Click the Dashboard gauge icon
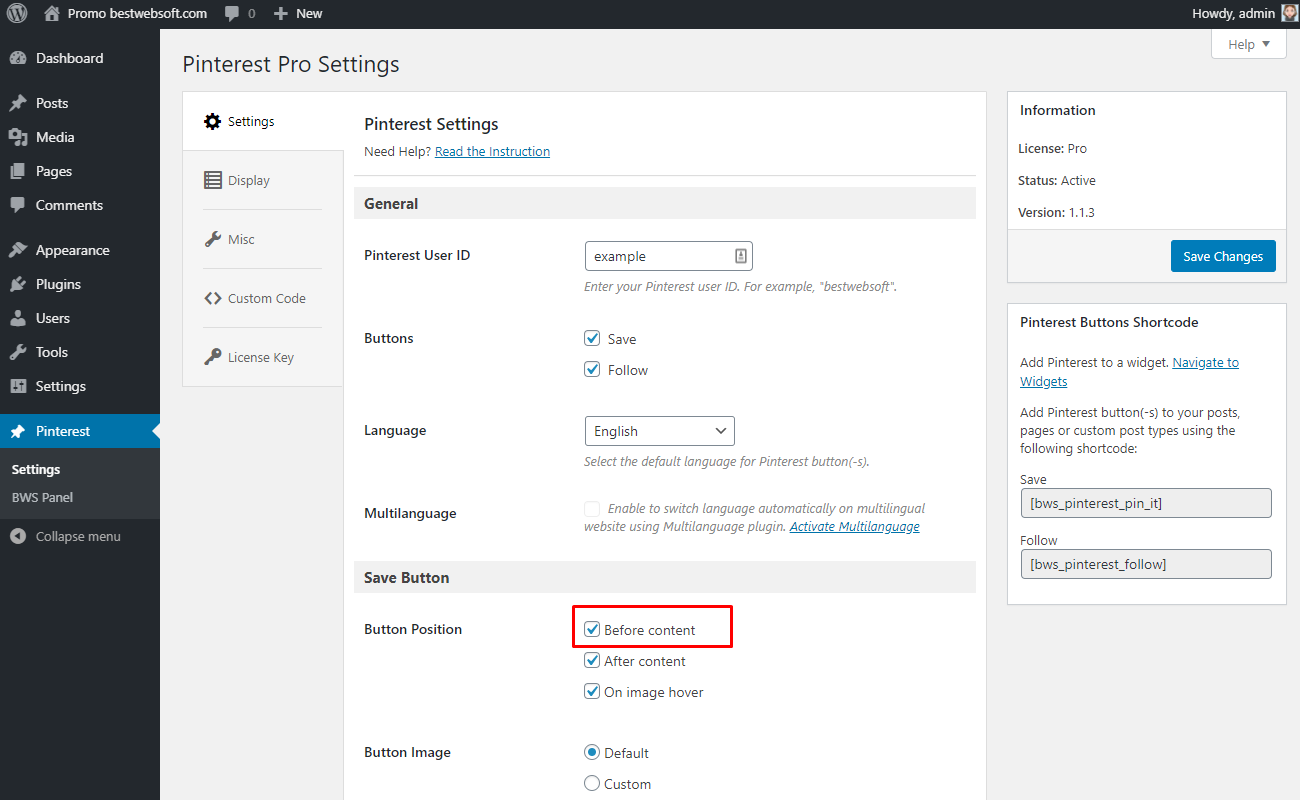1300x800 pixels. (18, 58)
